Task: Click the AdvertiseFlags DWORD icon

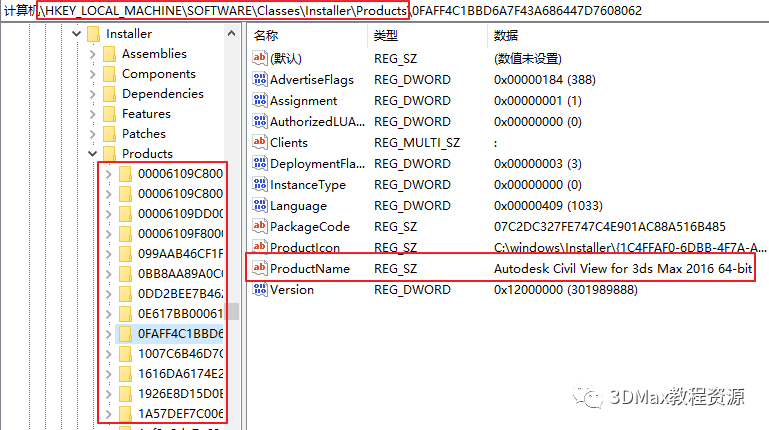Action: pyautogui.click(x=260, y=79)
